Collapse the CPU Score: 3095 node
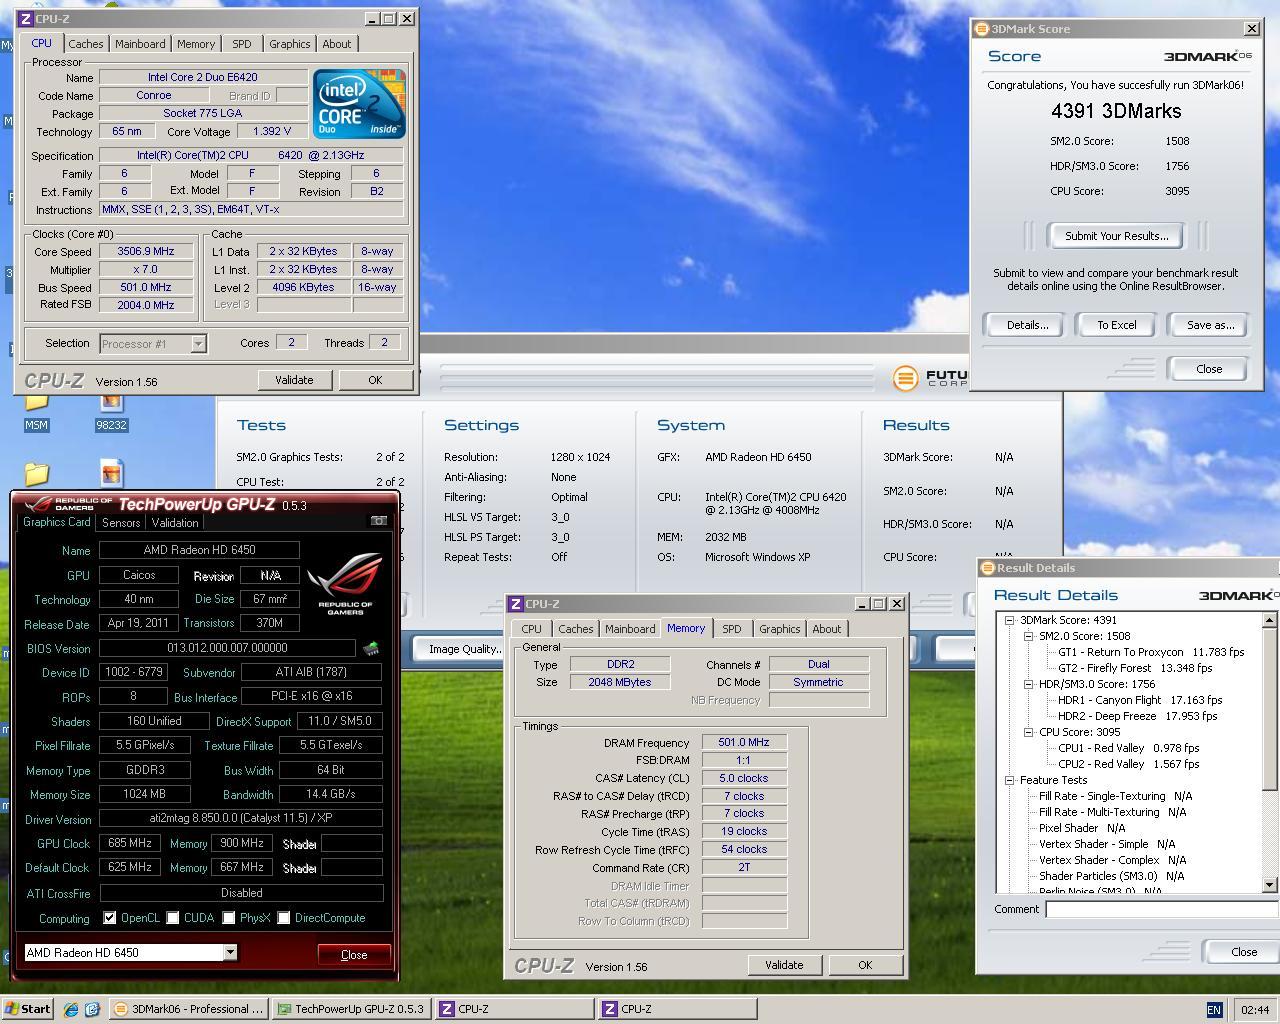 point(1029,732)
